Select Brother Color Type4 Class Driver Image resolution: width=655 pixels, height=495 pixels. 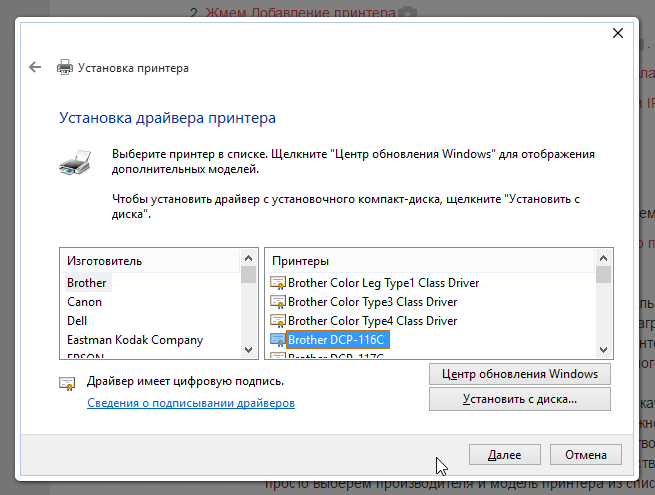[373, 321]
